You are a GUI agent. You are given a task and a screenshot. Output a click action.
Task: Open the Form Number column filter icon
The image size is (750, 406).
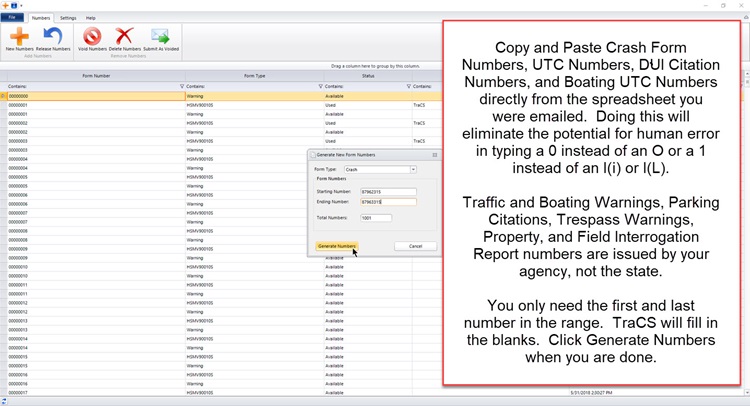click(x=182, y=87)
